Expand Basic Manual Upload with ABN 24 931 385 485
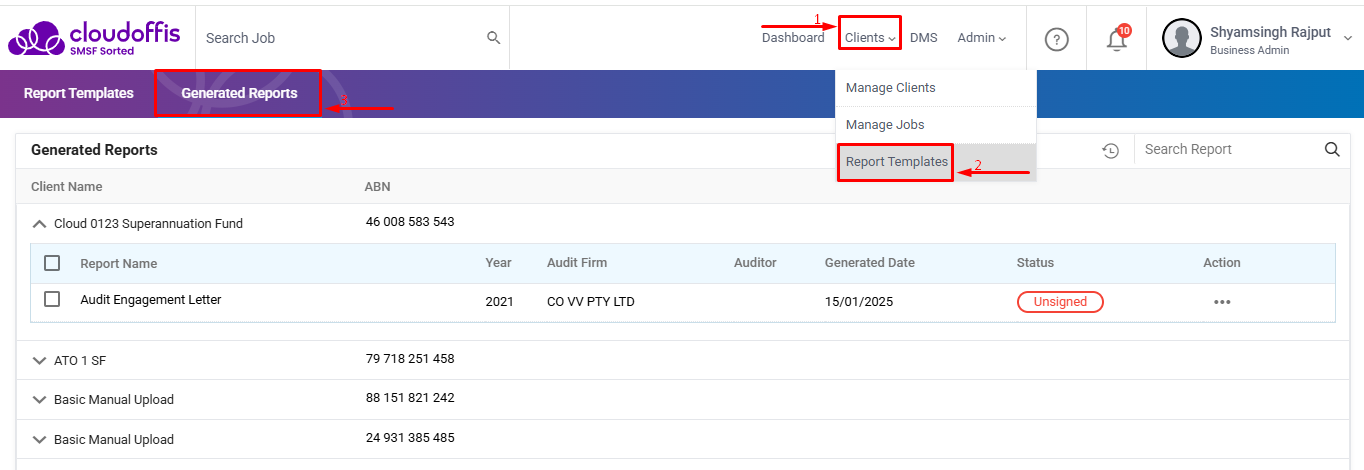This screenshot has width=1364, height=470. point(40,440)
